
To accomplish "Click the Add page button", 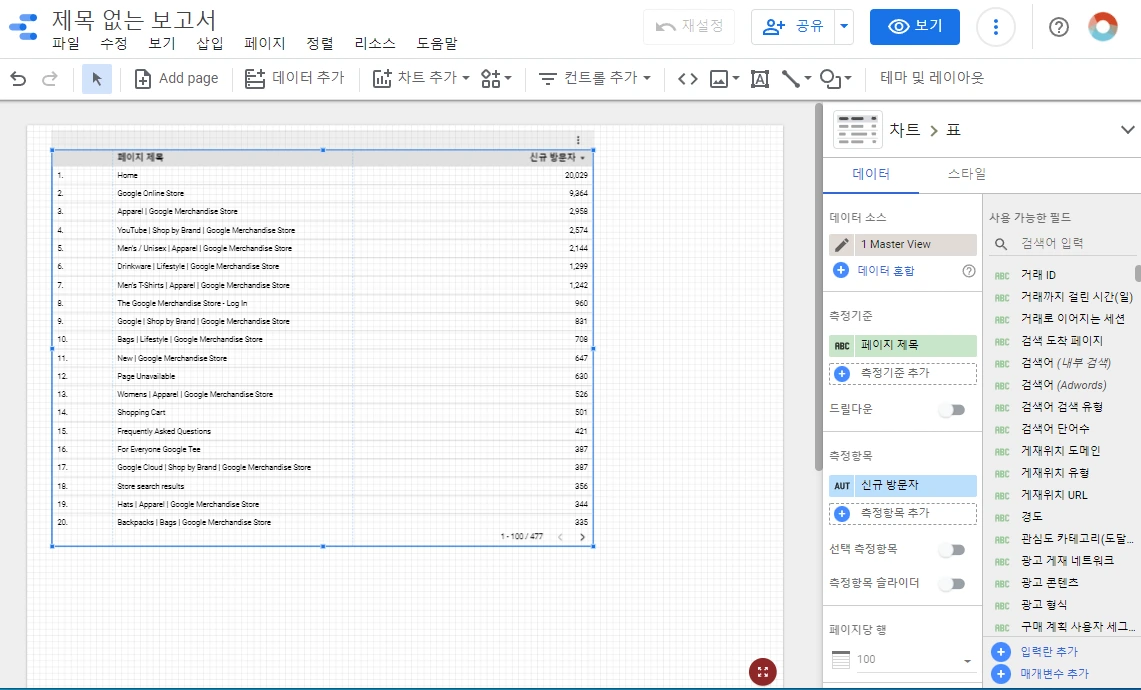I will click(177, 79).
